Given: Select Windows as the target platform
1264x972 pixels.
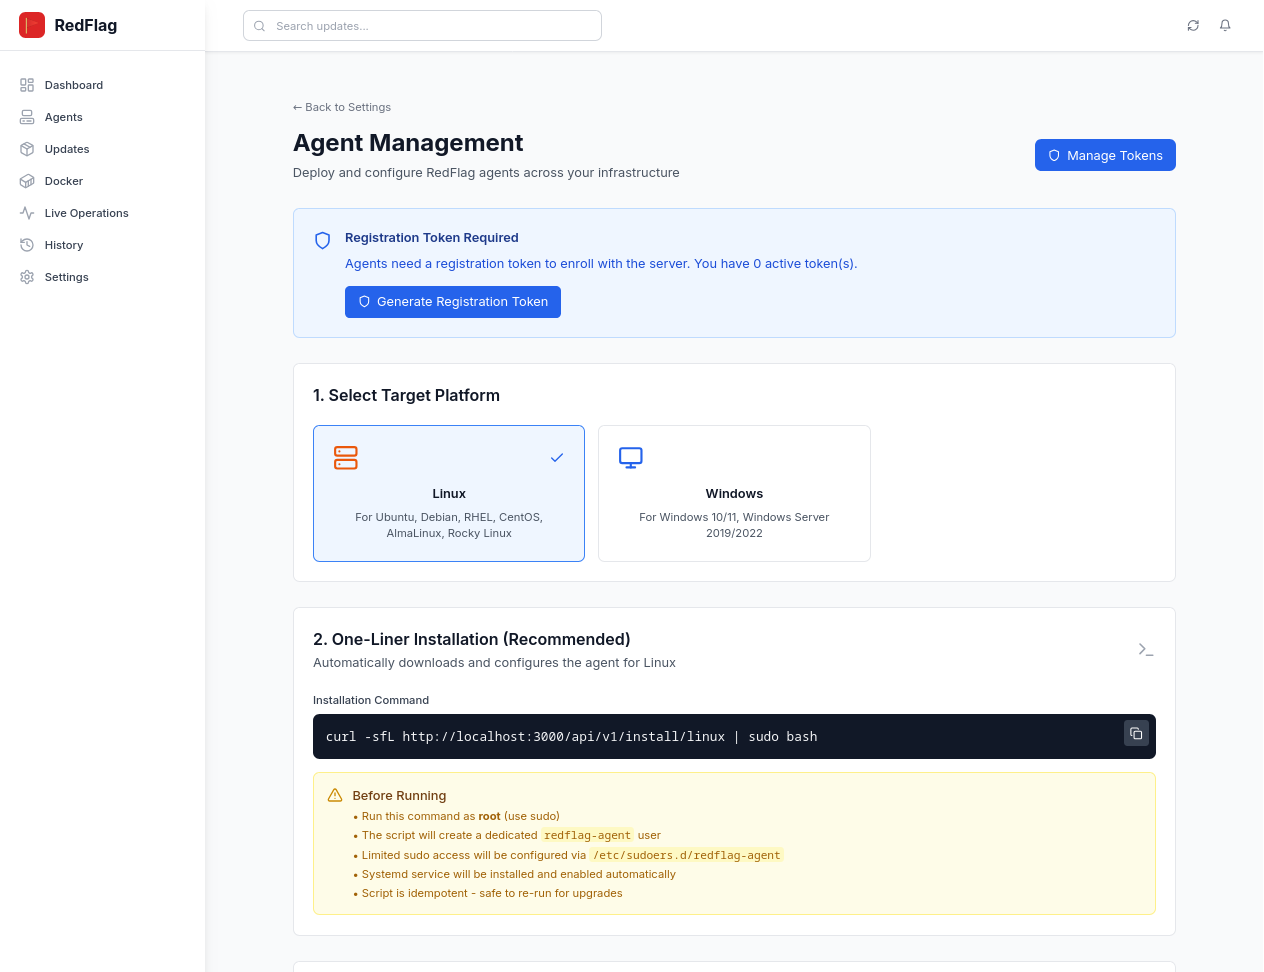Looking at the screenshot, I should [x=734, y=494].
